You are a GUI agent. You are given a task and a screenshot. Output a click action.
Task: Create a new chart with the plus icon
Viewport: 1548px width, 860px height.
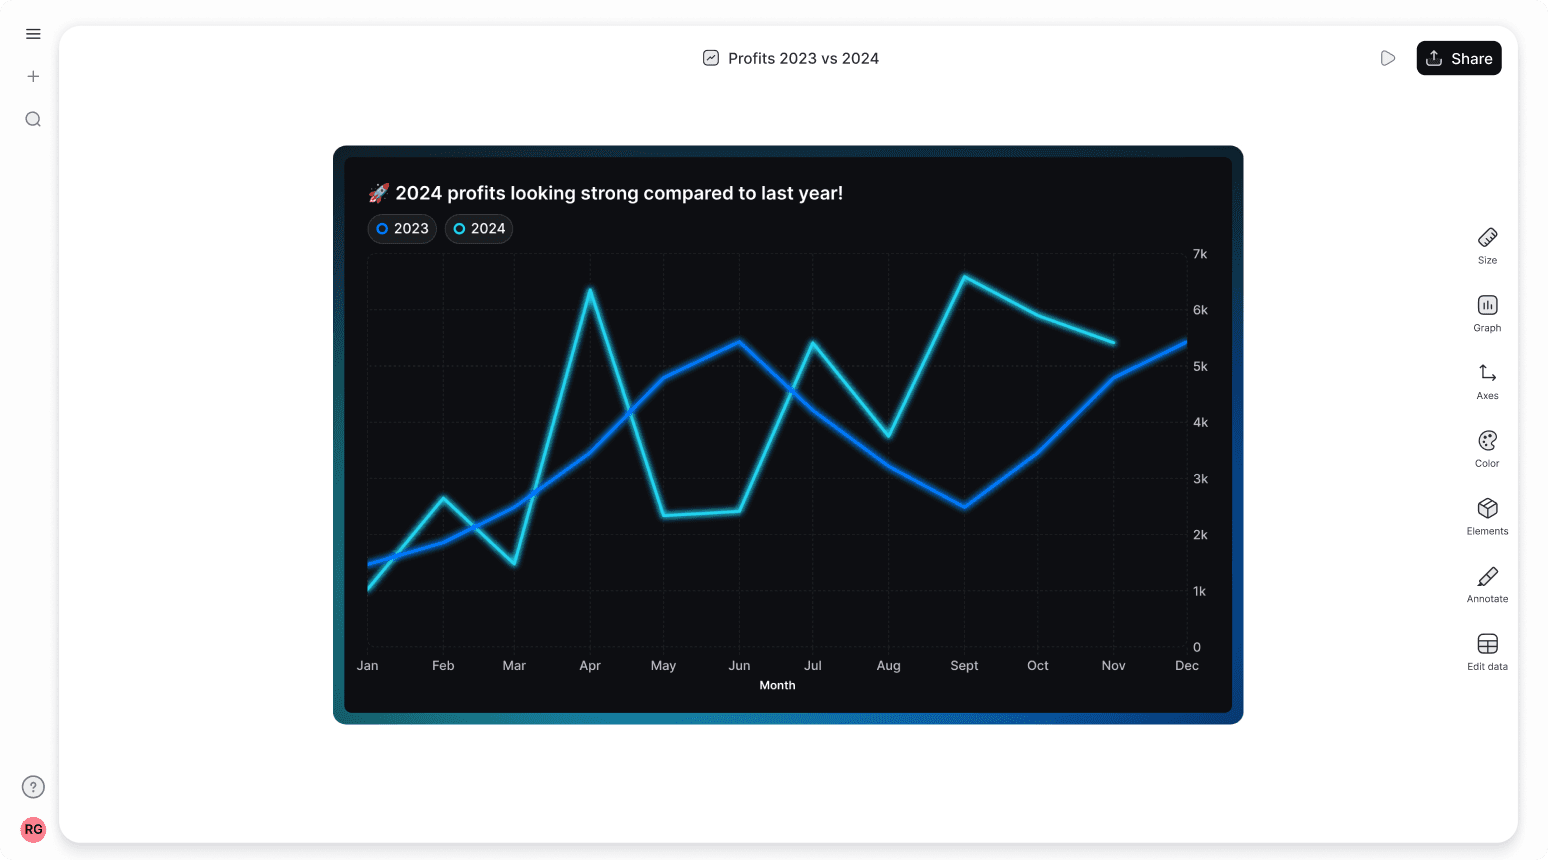pos(32,76)
